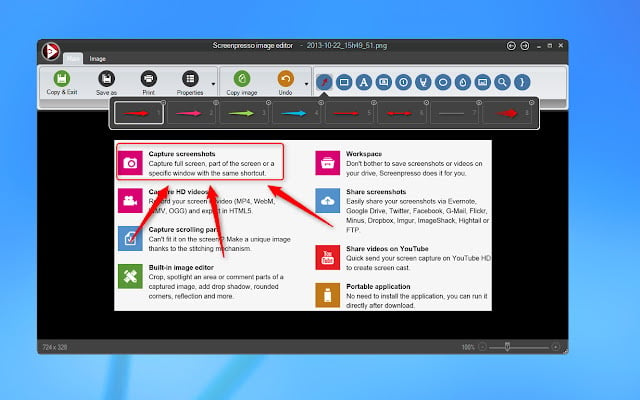Screen dimensions: 640x400
Task: Choose the green arrow preset 3
Action: 244,113
